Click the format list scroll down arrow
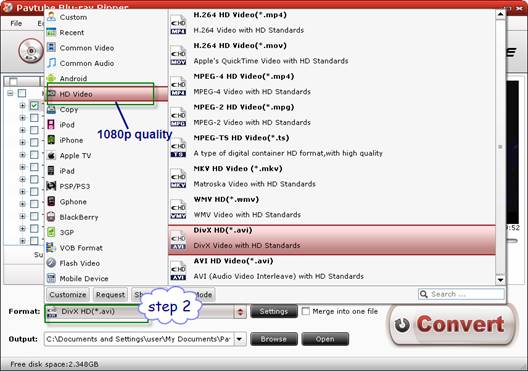 pos(500,280)
